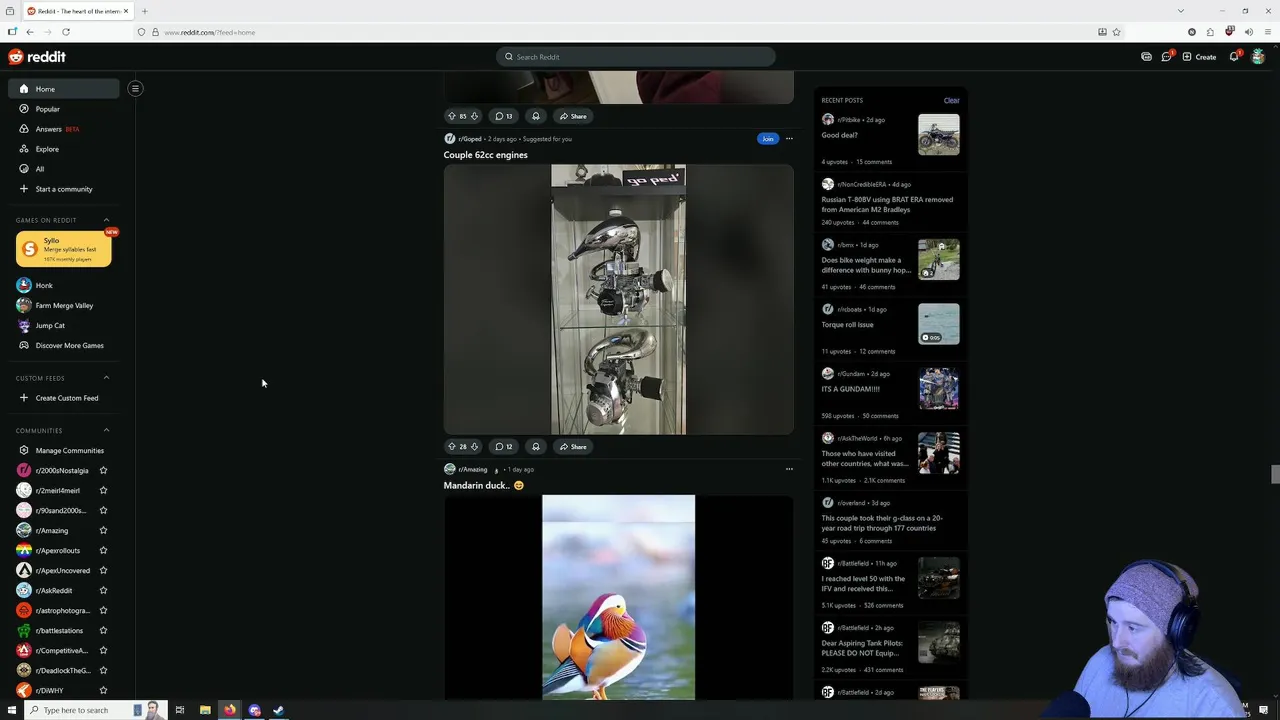Screen dimensions: 1280x720
Task: Open 12 comments on the engines post
Action: (503, 447)
